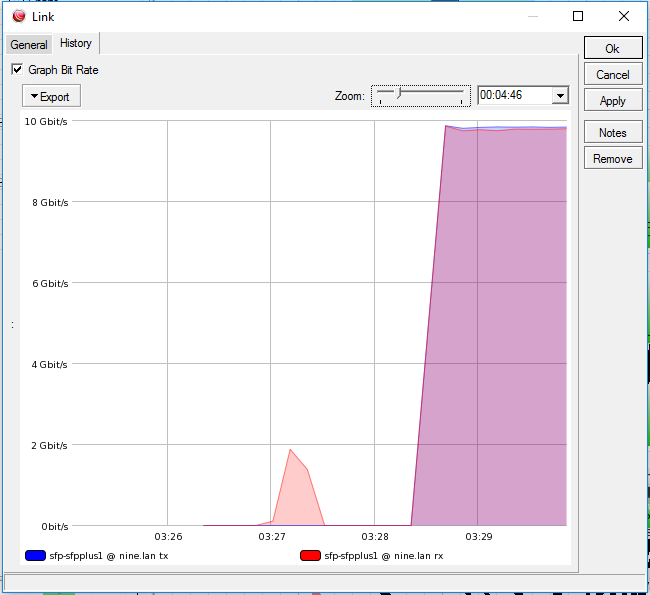Click the 2 Gbit/s axis label

(x=49, y=445)
